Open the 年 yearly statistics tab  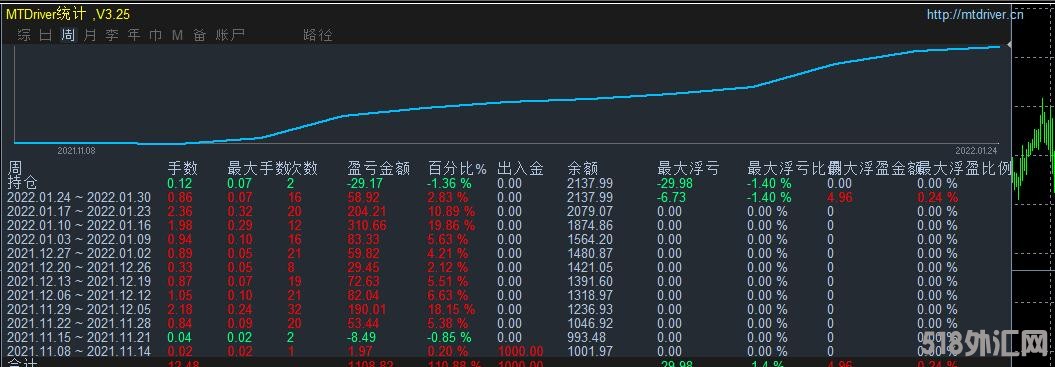pos(134,35)
